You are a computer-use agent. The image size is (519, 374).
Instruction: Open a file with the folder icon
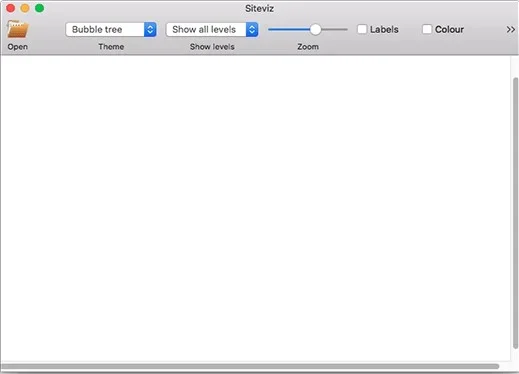tap(18, 29)
